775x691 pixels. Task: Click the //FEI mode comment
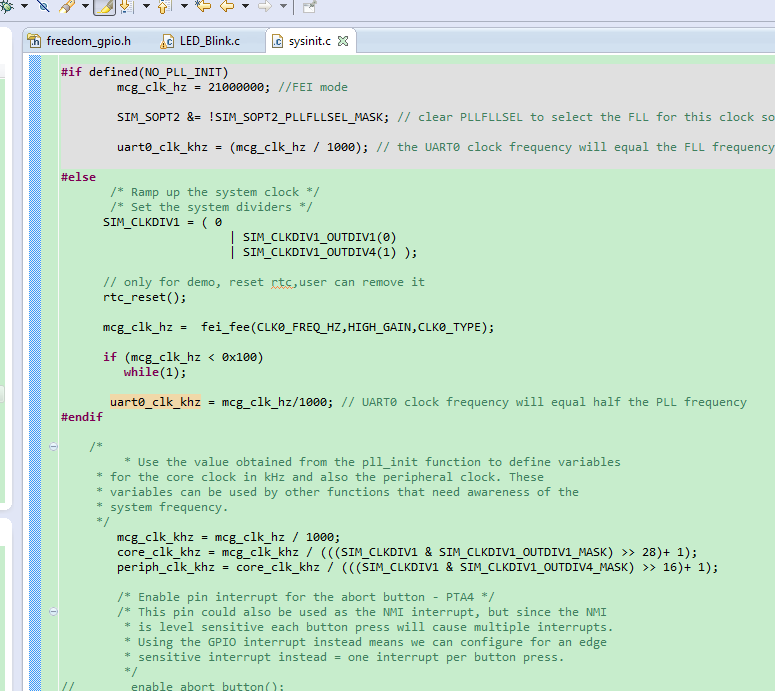313,87
